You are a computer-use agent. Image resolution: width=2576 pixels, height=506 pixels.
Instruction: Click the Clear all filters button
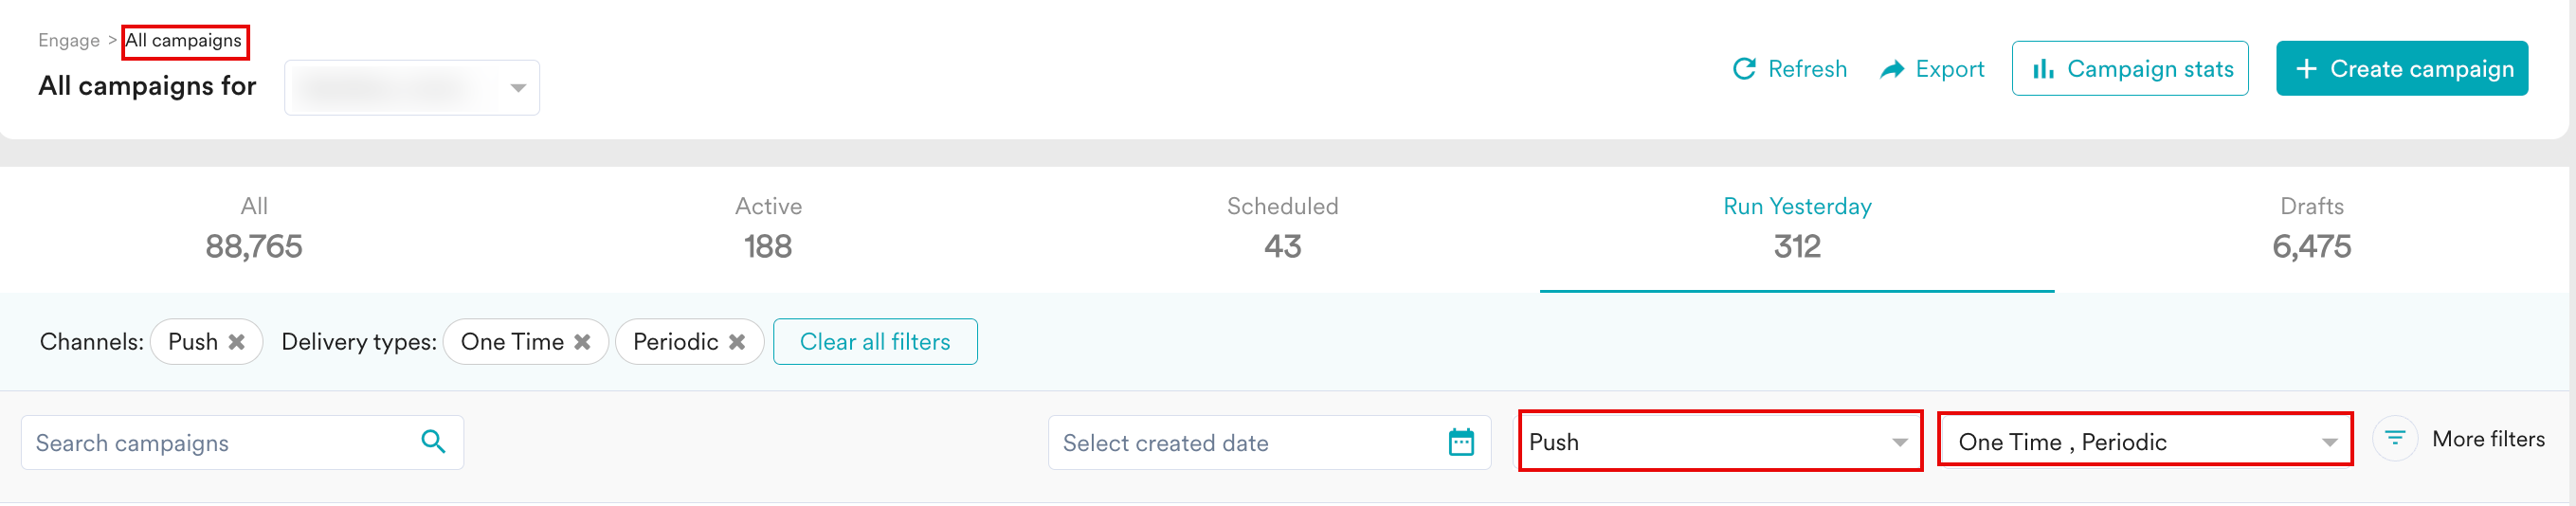tap(875, 342)
